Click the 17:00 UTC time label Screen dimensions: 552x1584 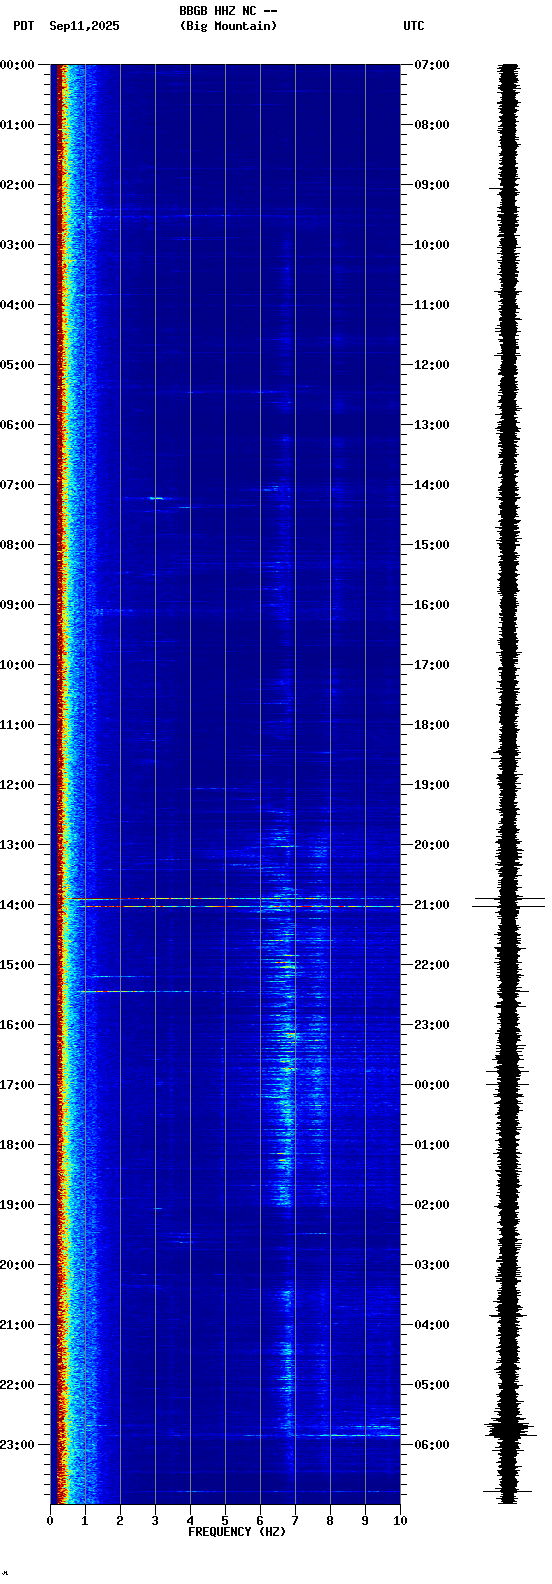pyautogui.click(x=432, y=665)
